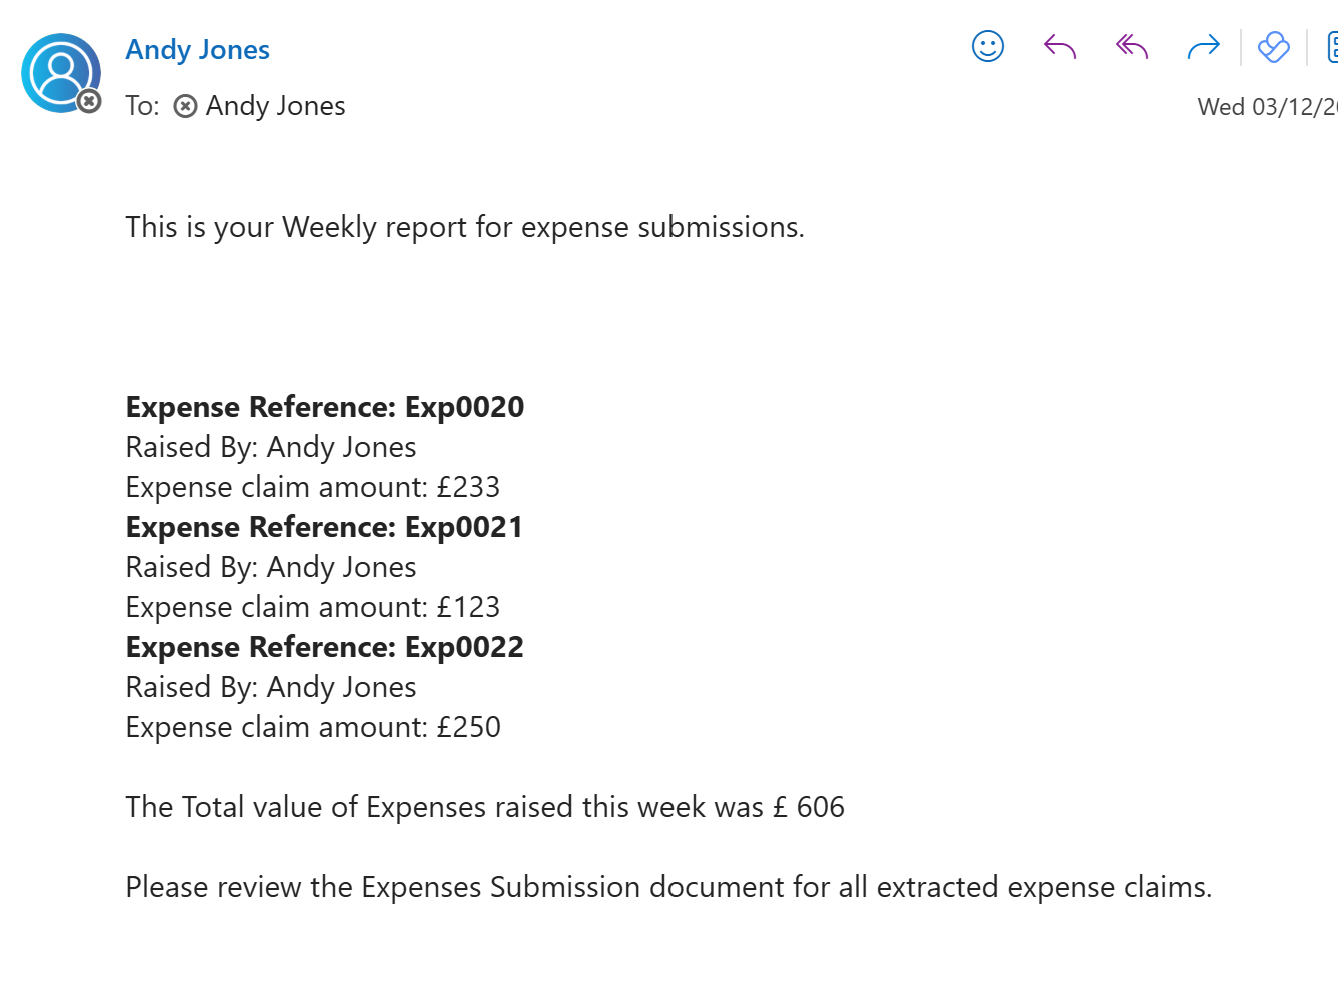This screenshot has width=1338, height=984.
Task: Open sender Andy Jones contact card from header name
Action: point(197,50)
